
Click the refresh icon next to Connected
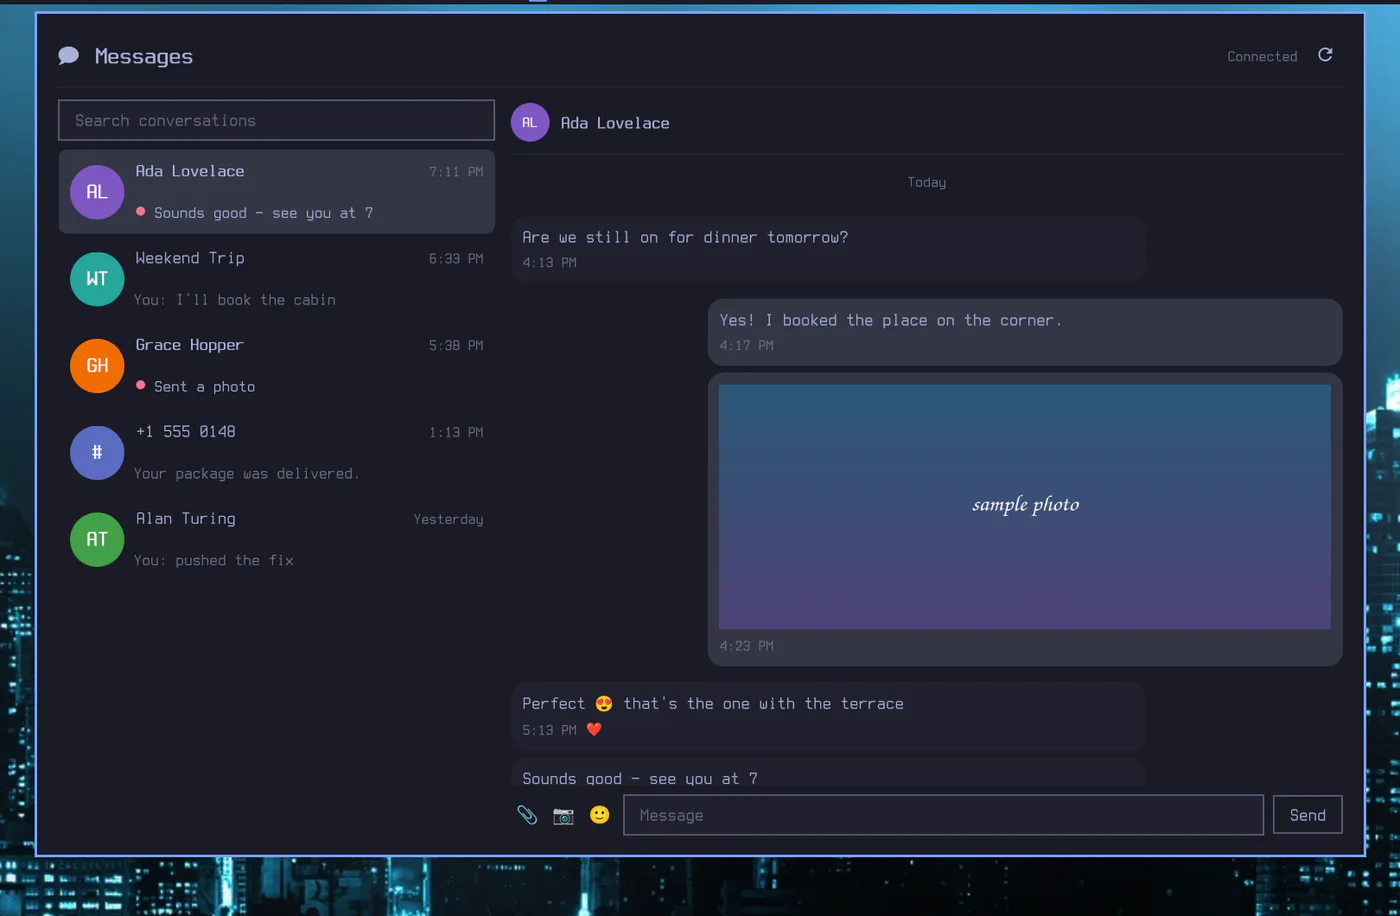coord(1325,55)
